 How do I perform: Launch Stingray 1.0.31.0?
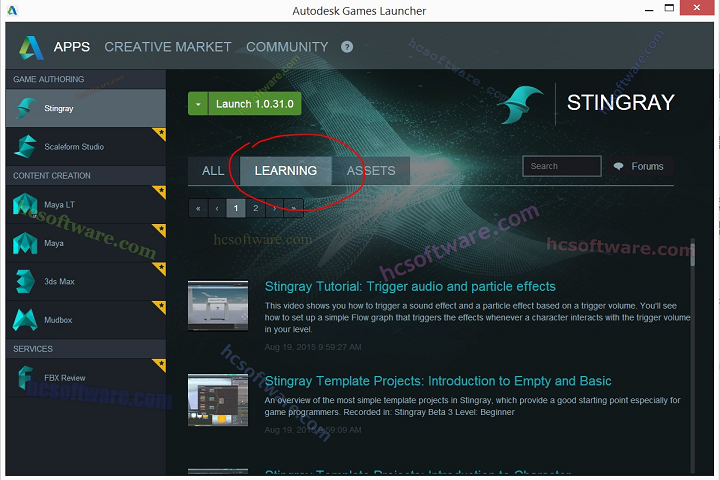click(x=255, y=104)
